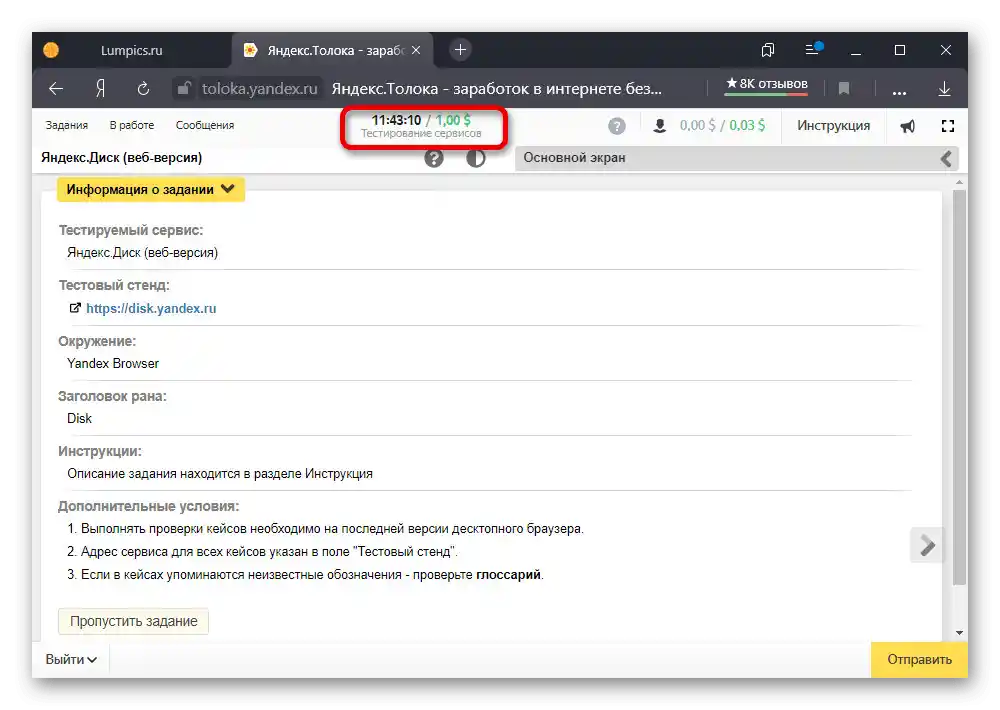
Task: Click the 11:43:10 task timer
Action: tap(396, 120)
